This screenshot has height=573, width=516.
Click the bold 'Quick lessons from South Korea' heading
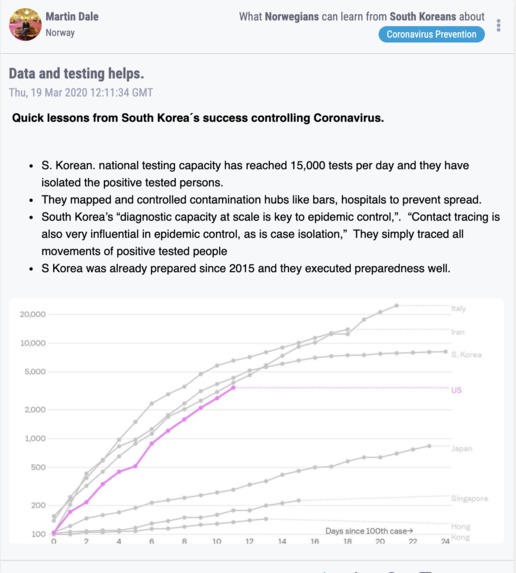tap(198, 118)
